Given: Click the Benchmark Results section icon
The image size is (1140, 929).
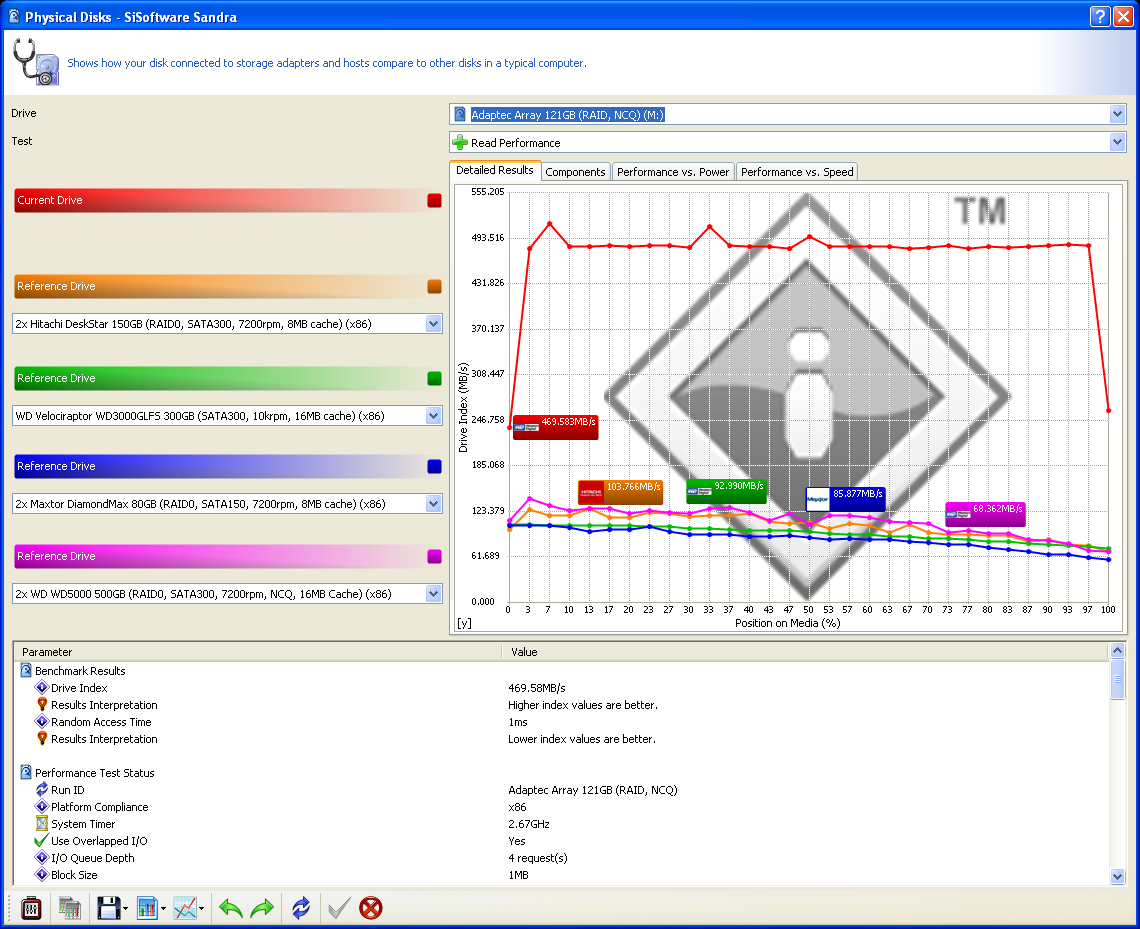Looking at the screenshot, I should [x=26, y=670].
